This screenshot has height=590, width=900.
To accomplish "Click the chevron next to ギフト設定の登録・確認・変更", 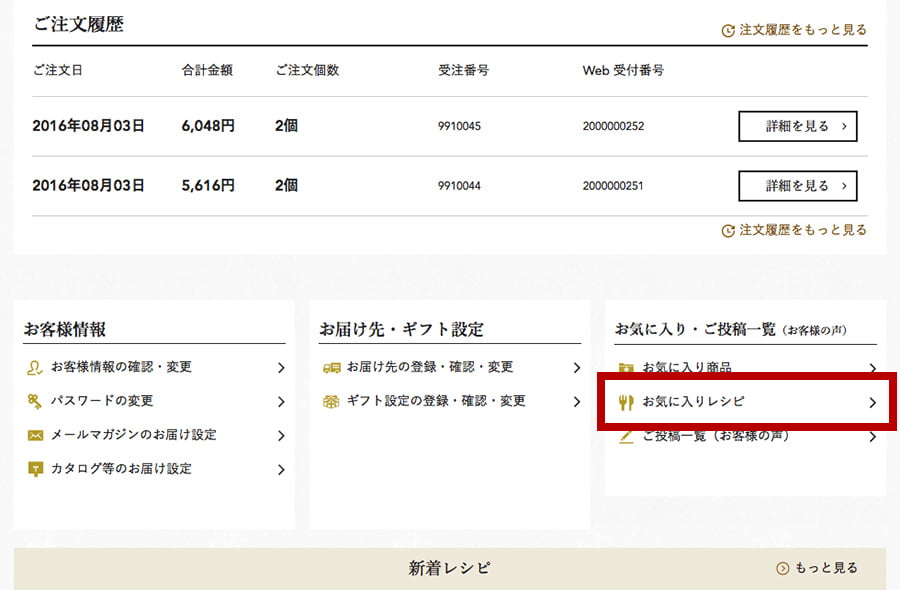I will (x=576, y=402).
